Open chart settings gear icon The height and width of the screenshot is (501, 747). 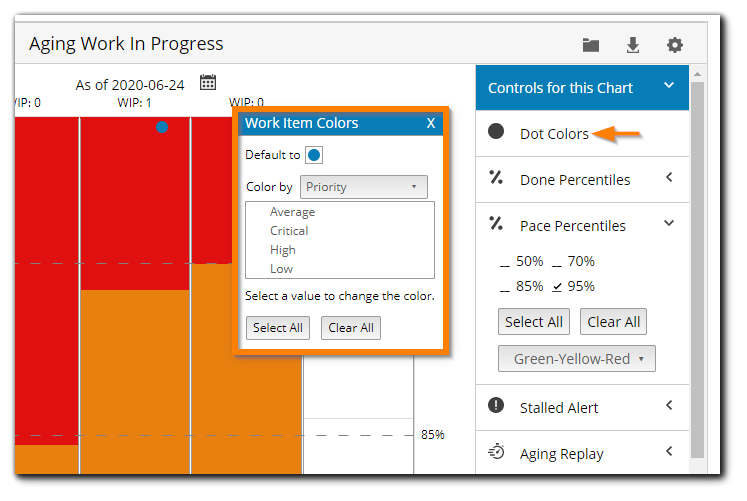click(x=675, y=45)
